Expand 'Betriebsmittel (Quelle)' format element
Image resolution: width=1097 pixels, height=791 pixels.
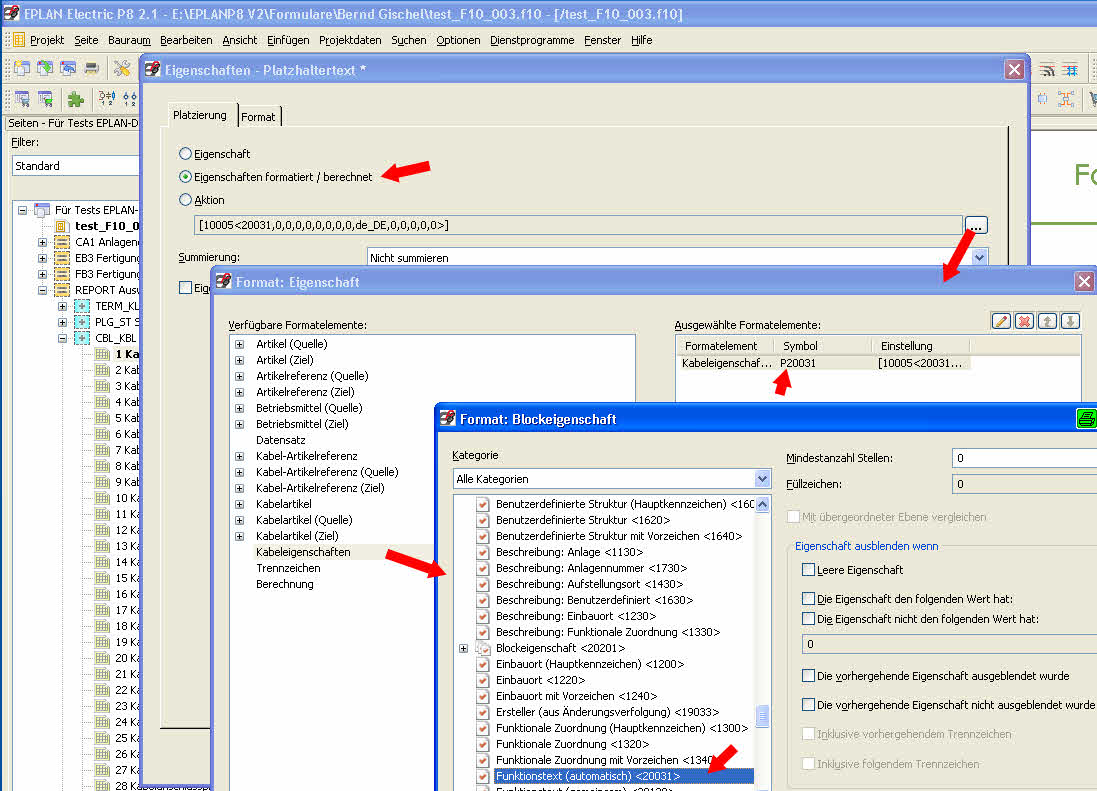[240, 408]
